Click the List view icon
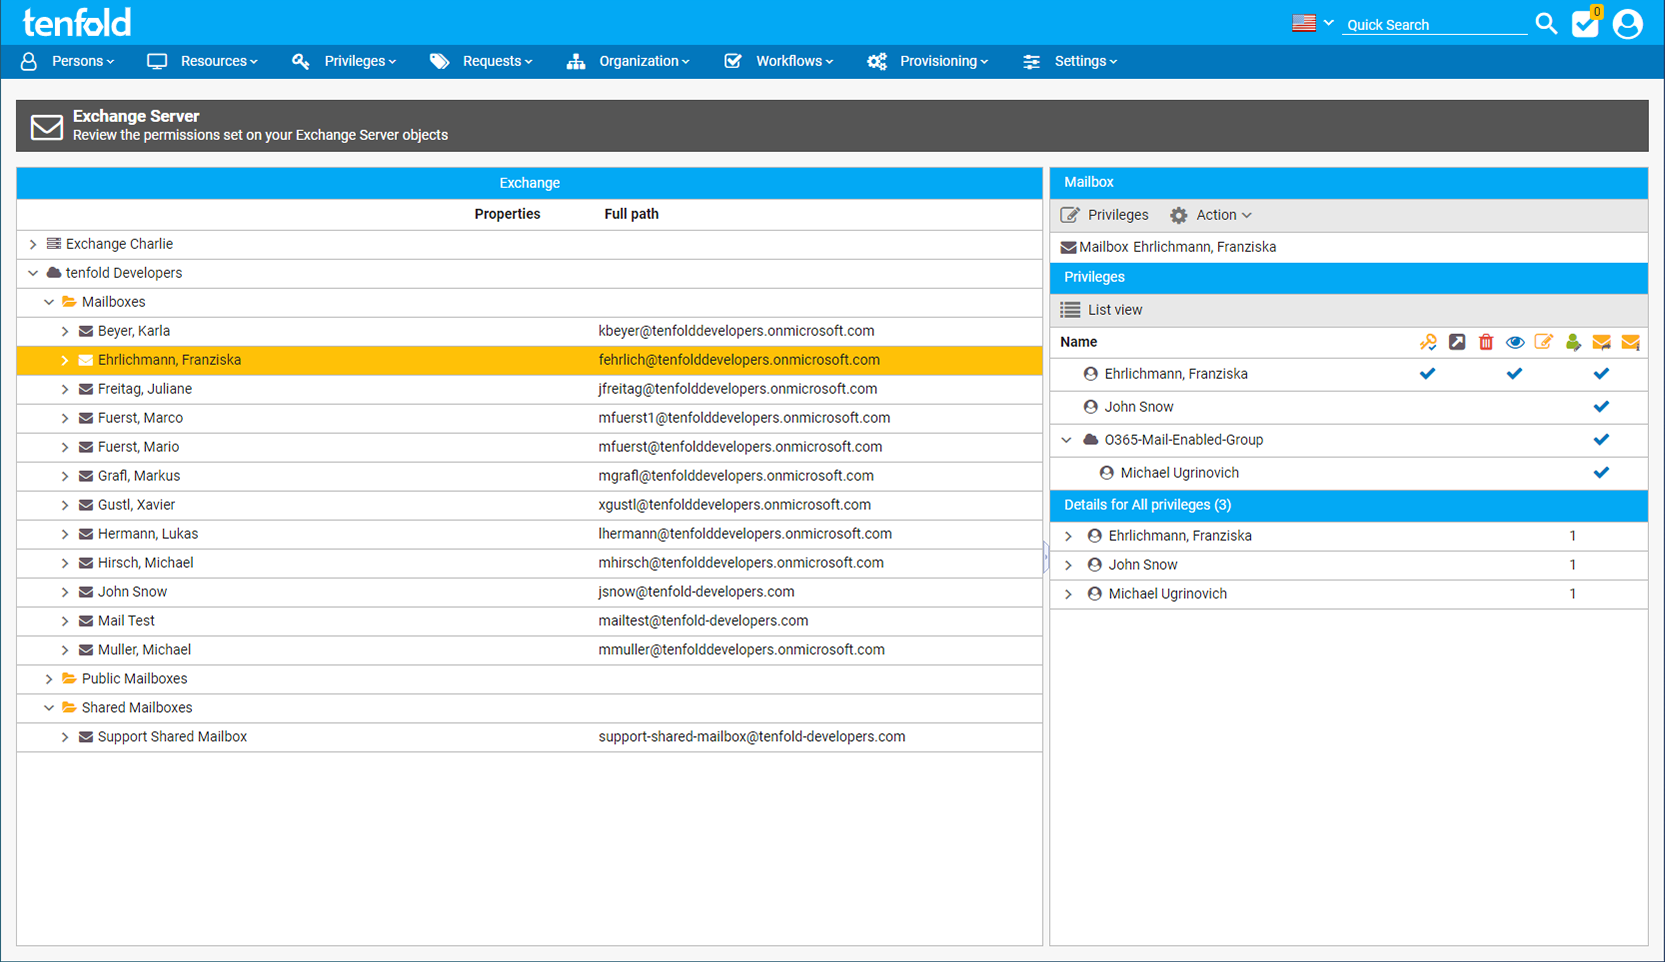Image resolution: width=1666 pixels, height=963 pixels. (1070, 310)
